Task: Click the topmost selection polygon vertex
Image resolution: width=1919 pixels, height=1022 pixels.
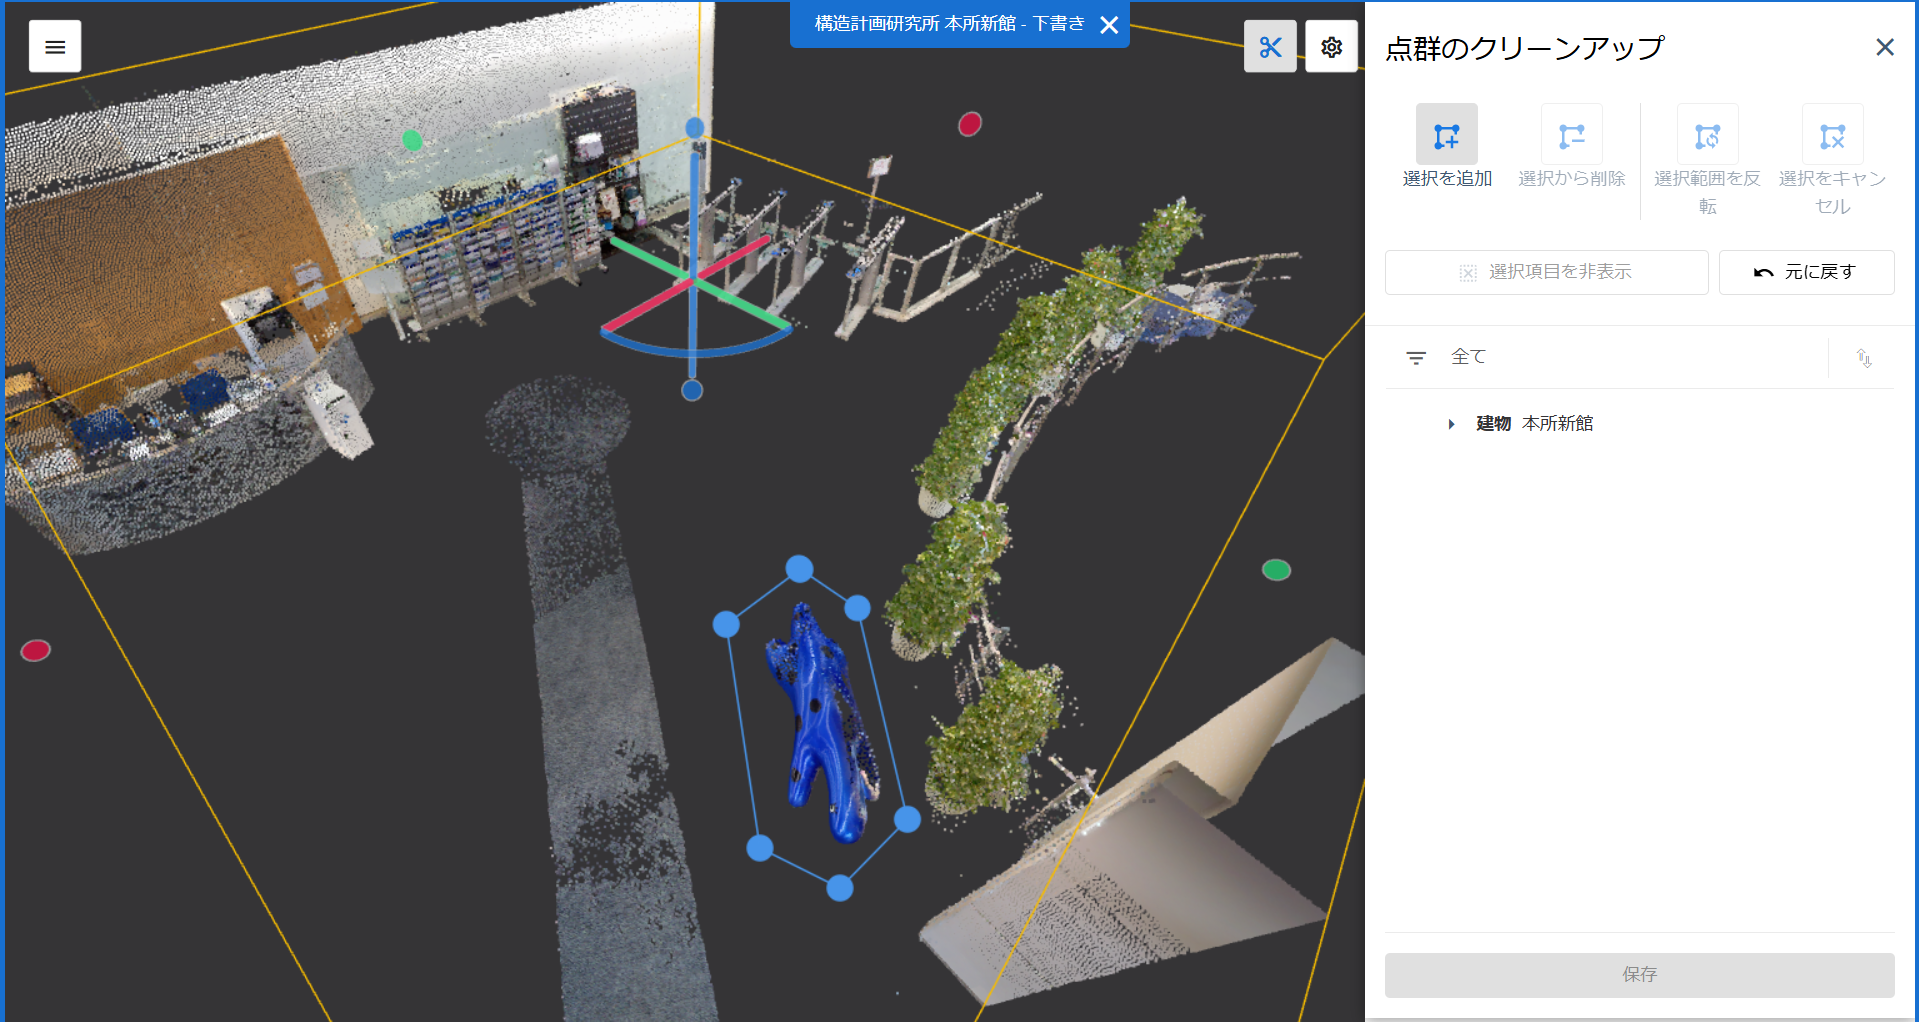Action: coord(799,569)
